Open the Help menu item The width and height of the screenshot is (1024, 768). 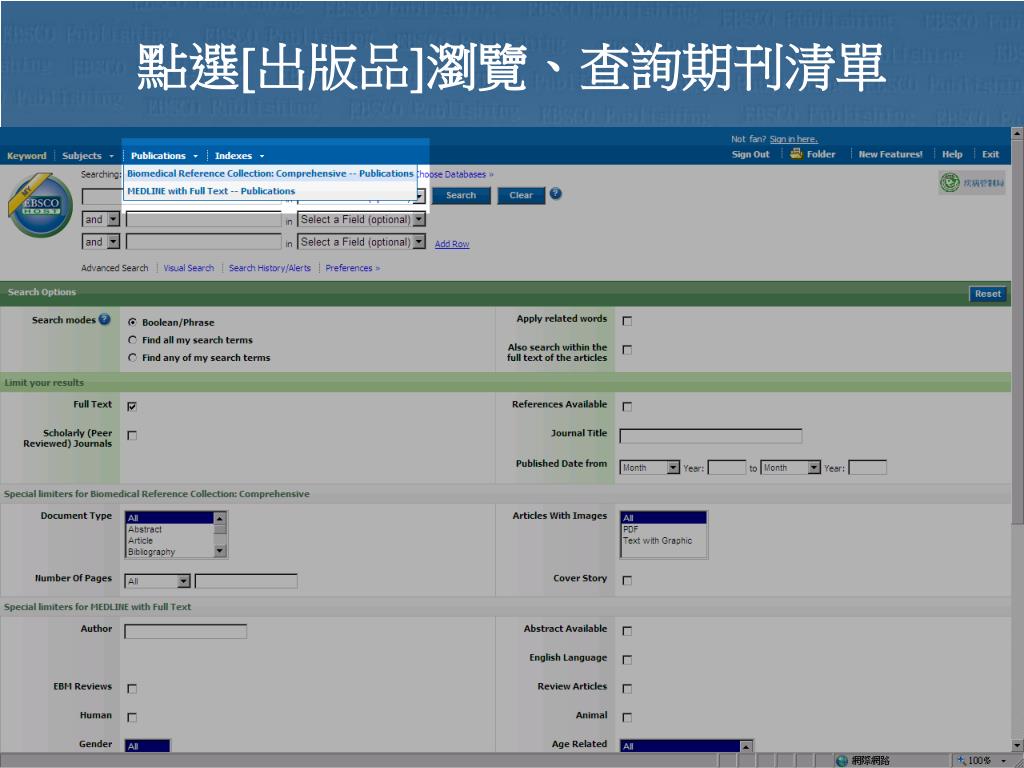point(952,154)
